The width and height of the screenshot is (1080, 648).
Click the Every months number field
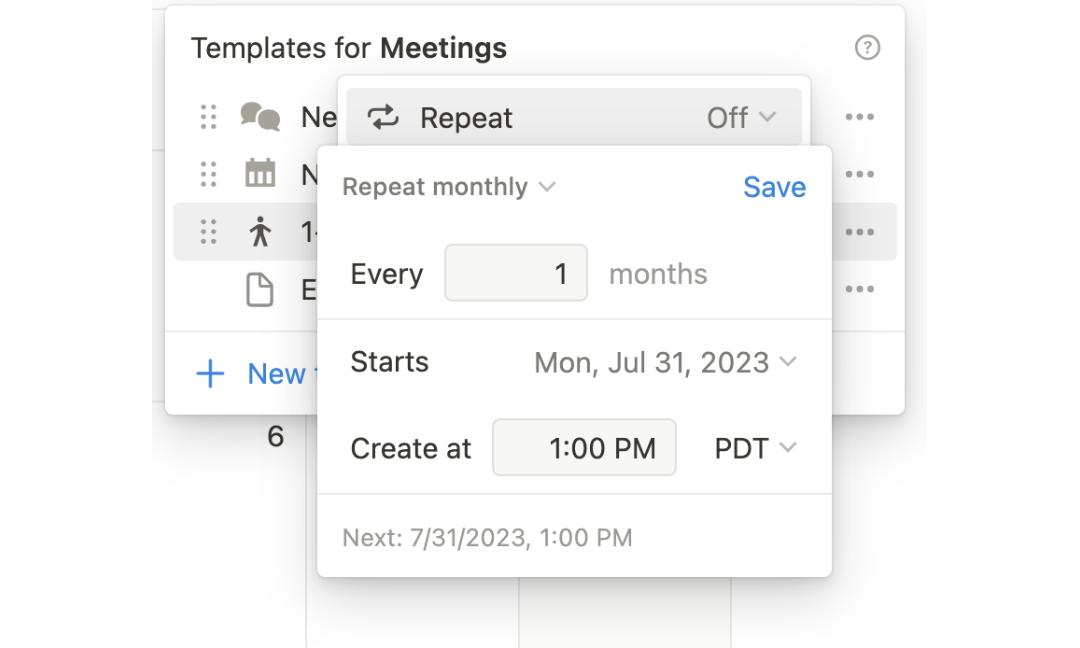point(516,273)
